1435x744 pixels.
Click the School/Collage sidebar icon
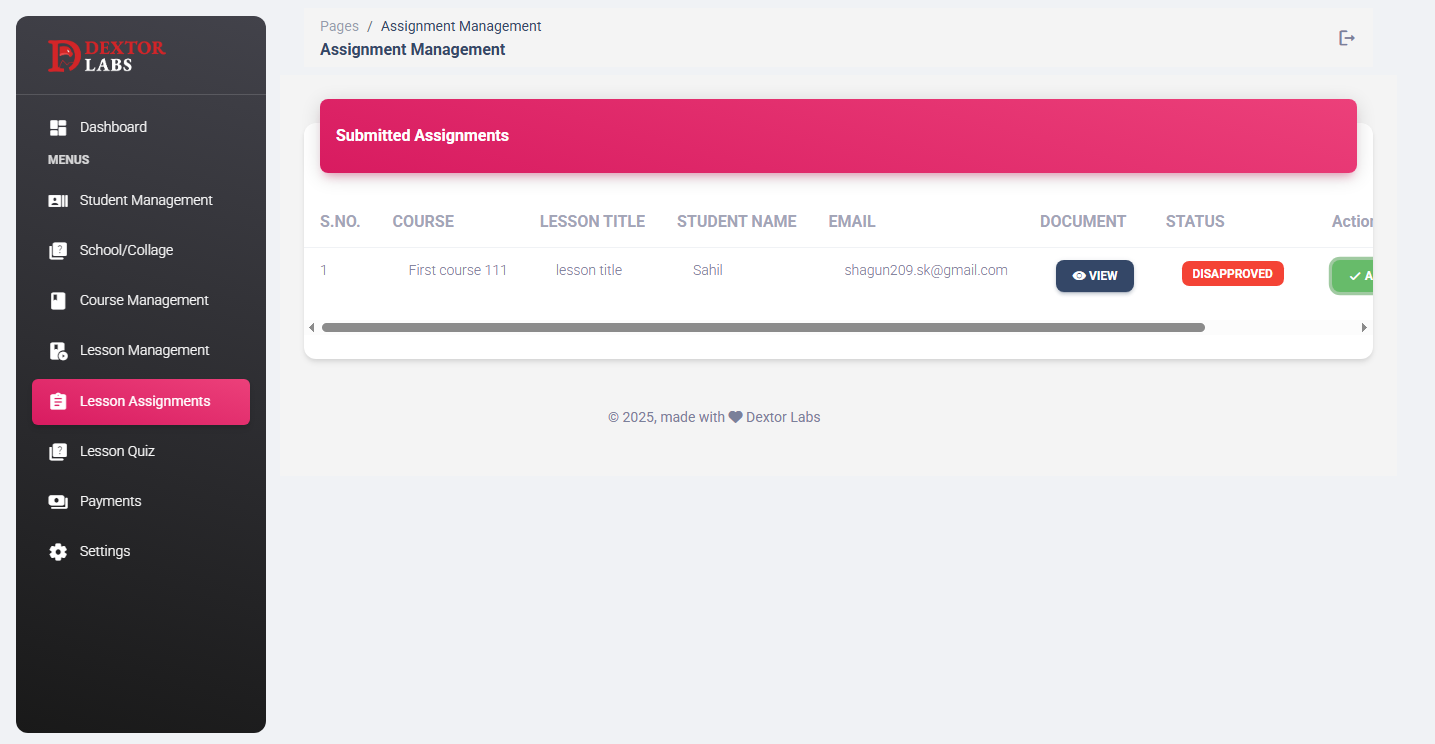[58, 251]
